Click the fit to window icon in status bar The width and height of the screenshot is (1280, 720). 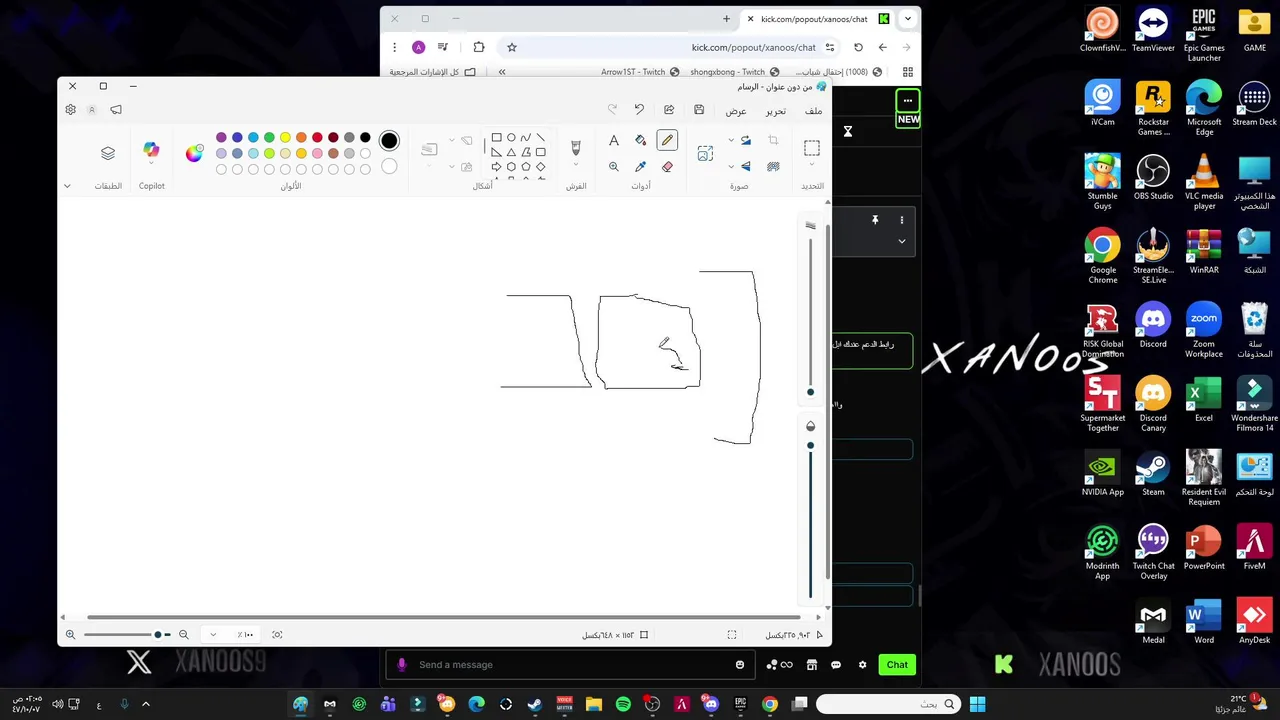pyautogui.click(x=277, y=635)
